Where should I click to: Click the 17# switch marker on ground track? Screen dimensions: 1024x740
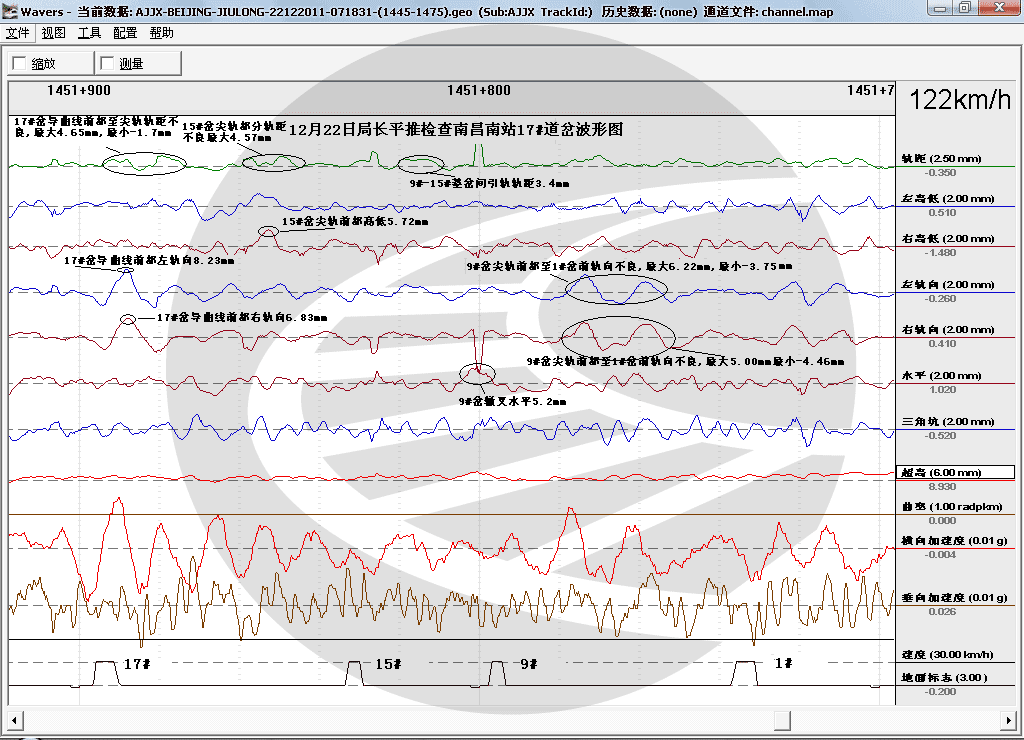tap(136, 664)
